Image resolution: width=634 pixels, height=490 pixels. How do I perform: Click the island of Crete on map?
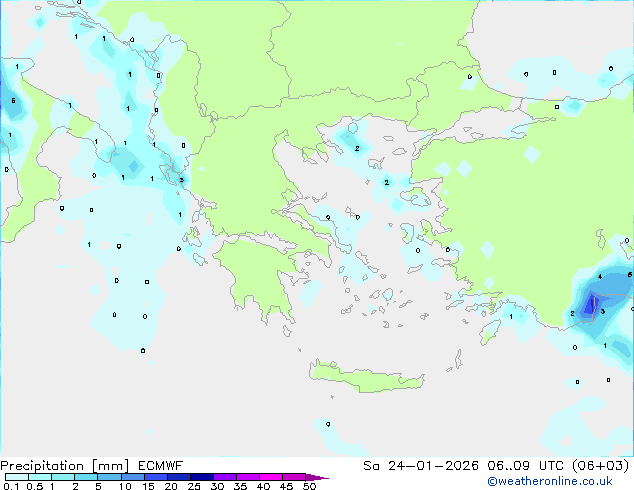[366, 378]
